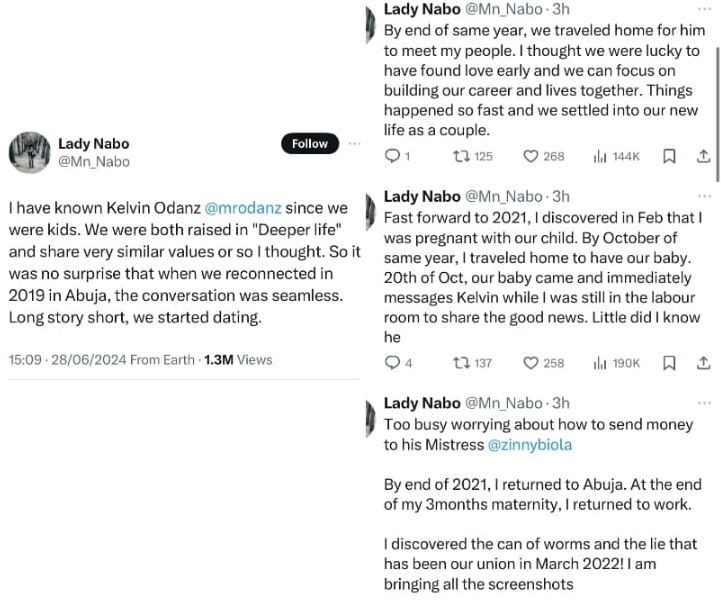Open the @mrodanz mention link
Viewport: 721px width, 600px height.
pyautogui.click(x=243, y=208)
